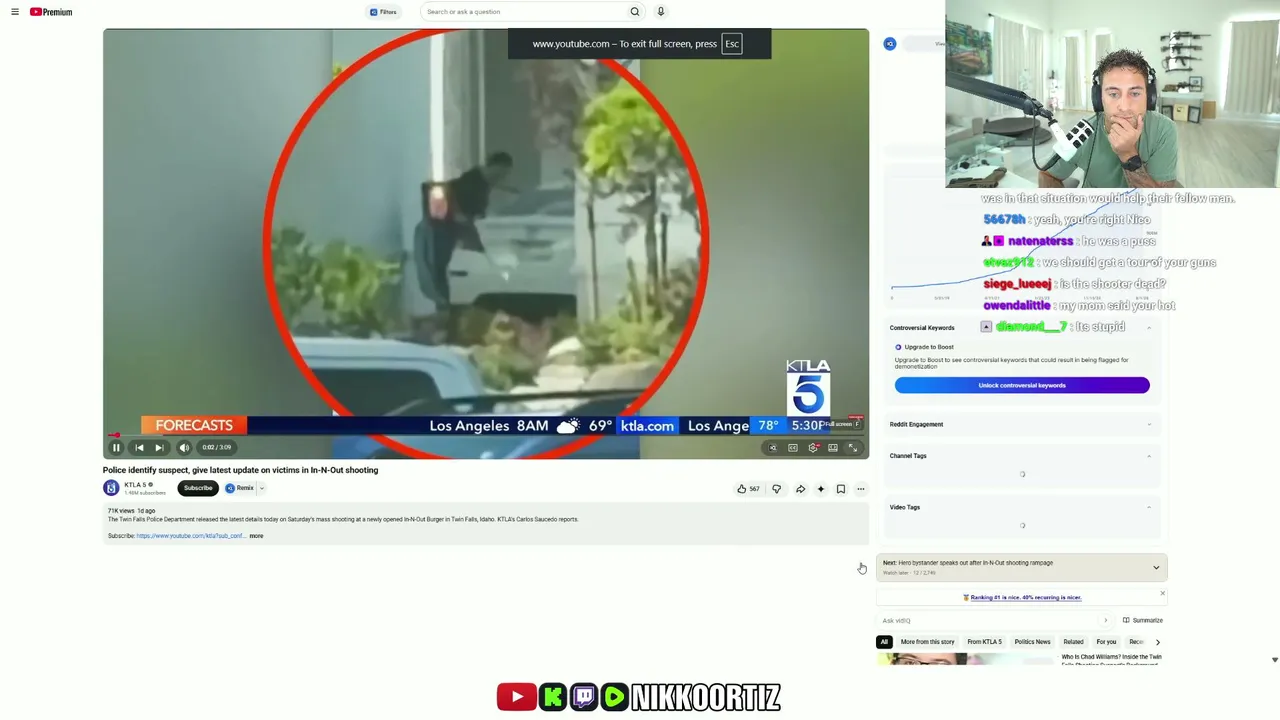Start voice search with microphone icon
The image size is (1280, 720).
pos(661,12)
